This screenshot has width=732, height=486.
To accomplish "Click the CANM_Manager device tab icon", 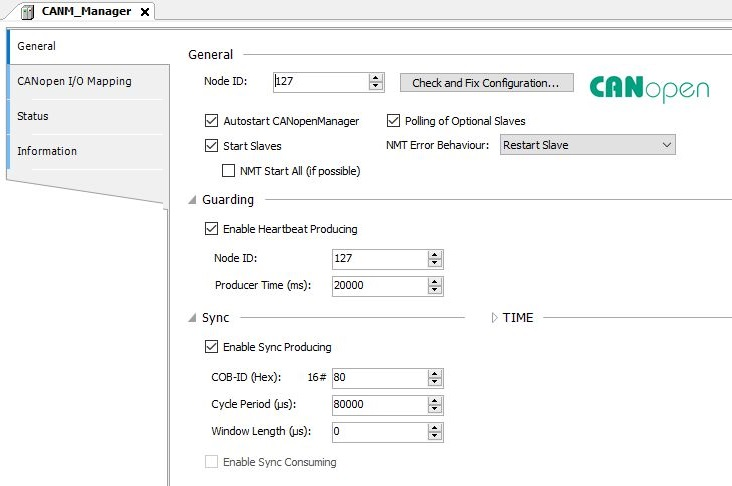I will click(28, 12).
